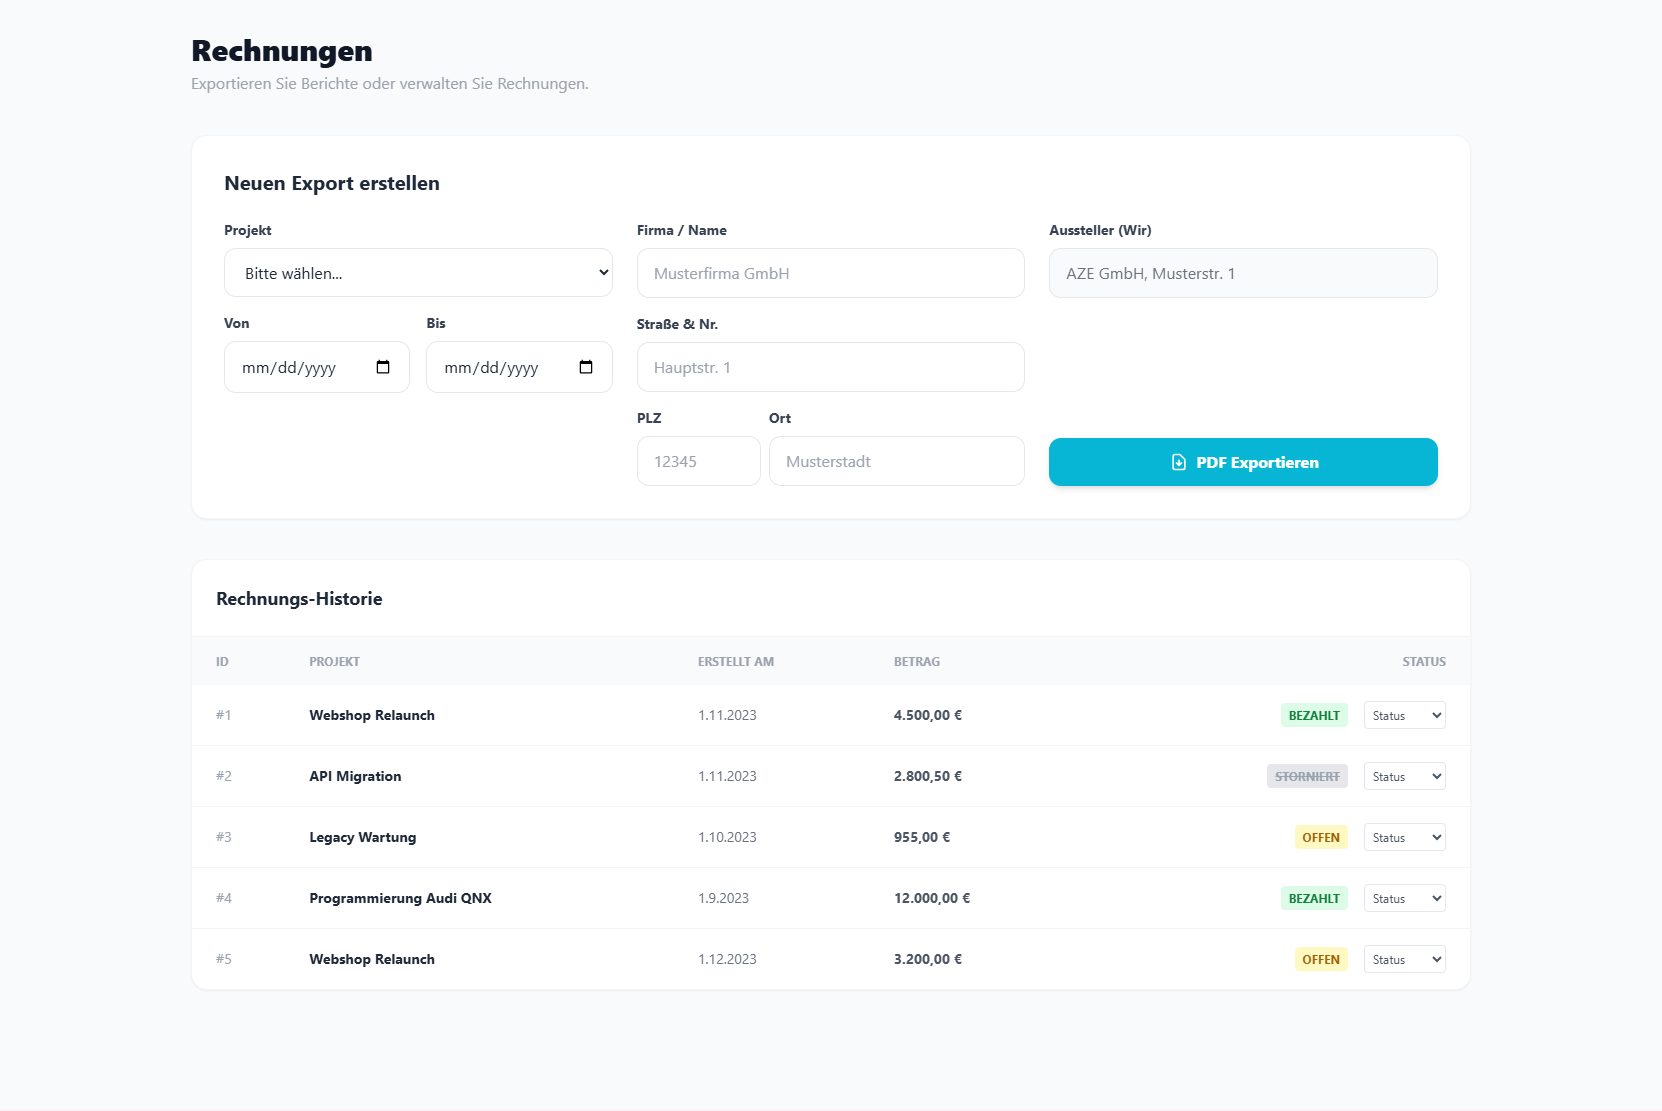Click the Von date input
Screen dimensions: 1662x1111
click(x=300, y=367)
